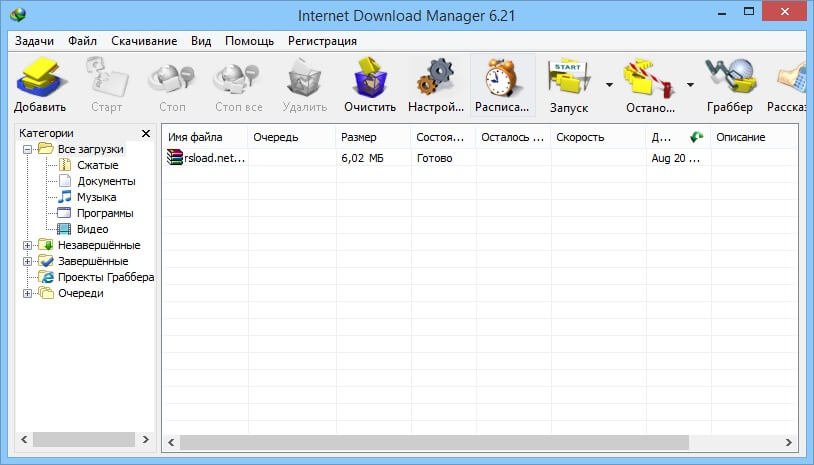Open the Помощь menu
The height and width of the screenshot is (465, 814).
coord(249,41)
